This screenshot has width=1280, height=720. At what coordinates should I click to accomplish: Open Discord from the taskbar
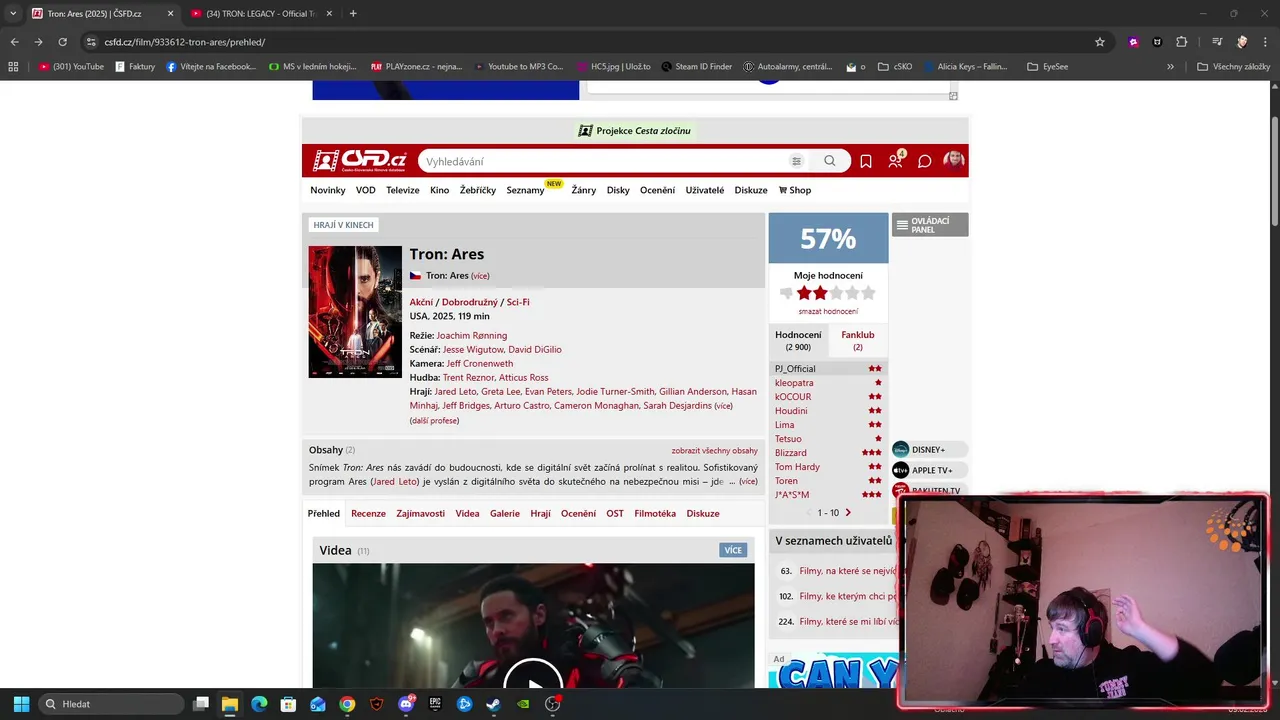click(406, 704)
